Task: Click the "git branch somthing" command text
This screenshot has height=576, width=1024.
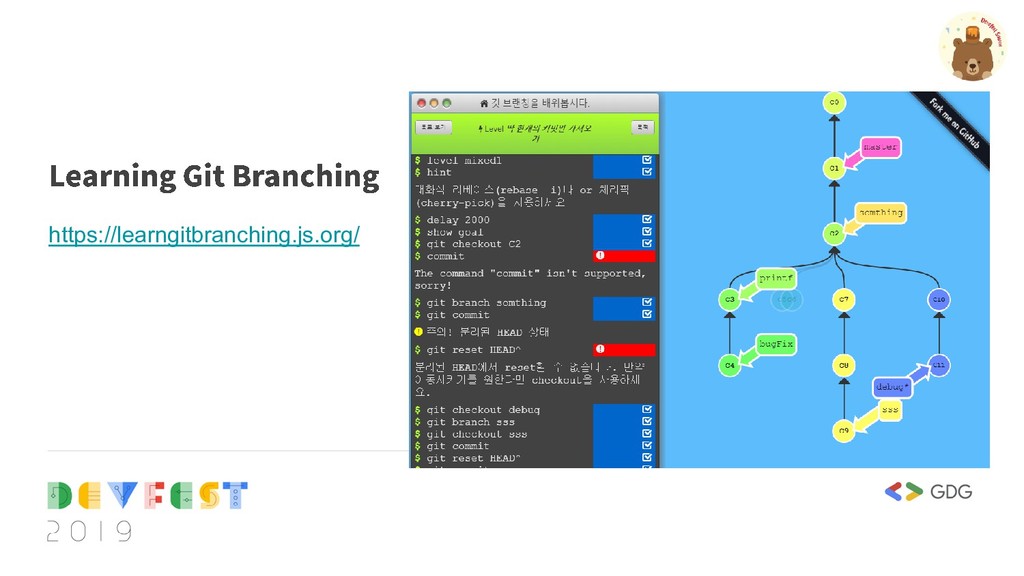Action: tap(486, 302)
